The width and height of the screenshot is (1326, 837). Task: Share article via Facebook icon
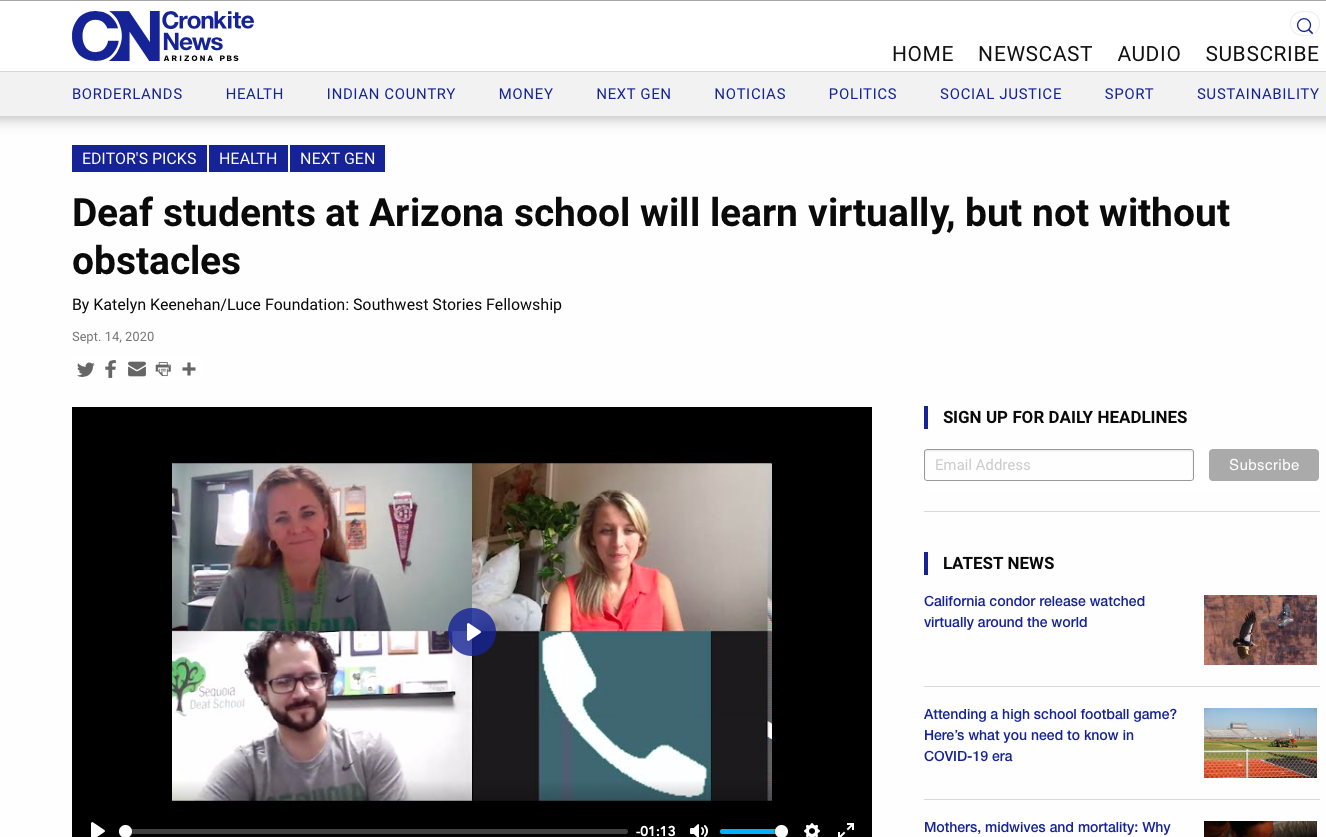(111, 370)
